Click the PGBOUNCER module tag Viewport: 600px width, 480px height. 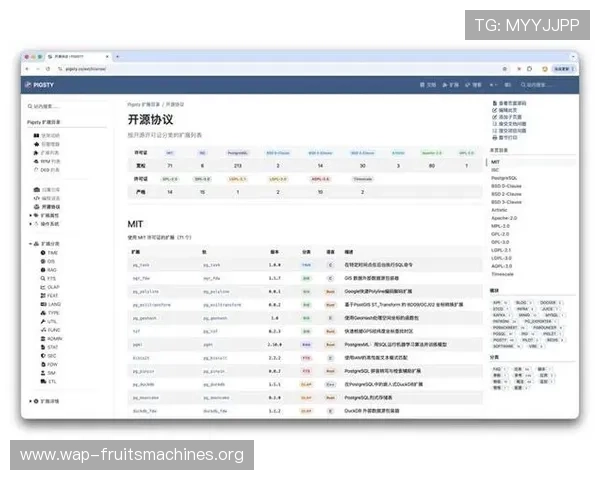point(547,328)
